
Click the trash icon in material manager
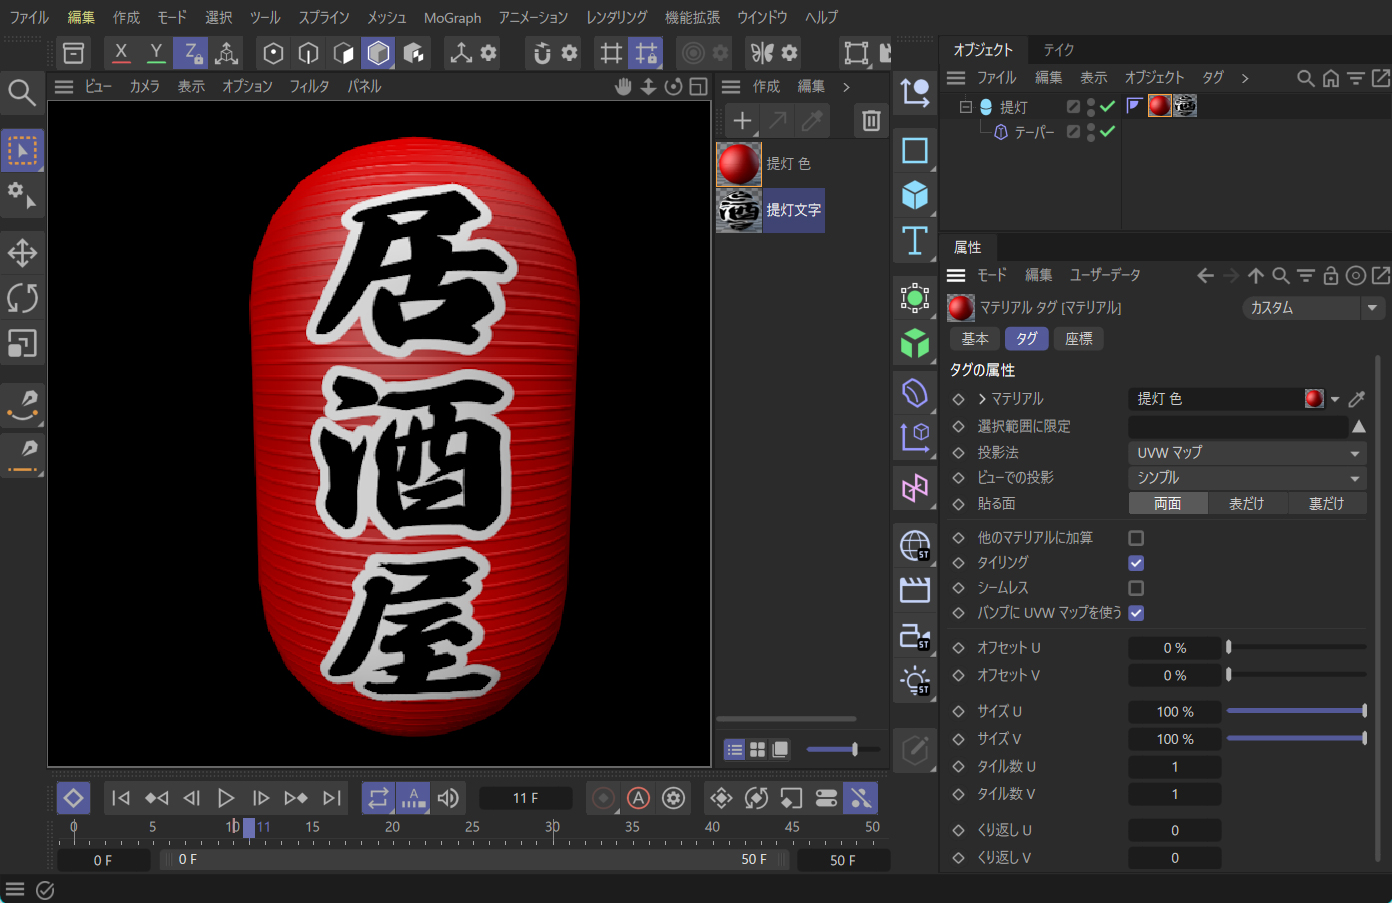click(871, 121)
